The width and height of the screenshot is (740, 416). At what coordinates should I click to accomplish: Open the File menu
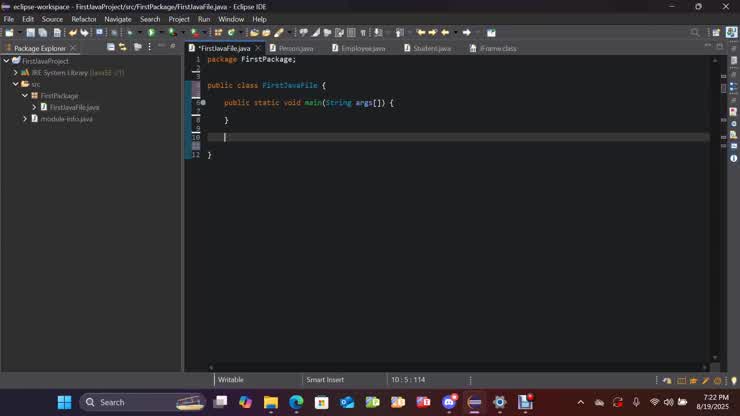click(8, 19)
